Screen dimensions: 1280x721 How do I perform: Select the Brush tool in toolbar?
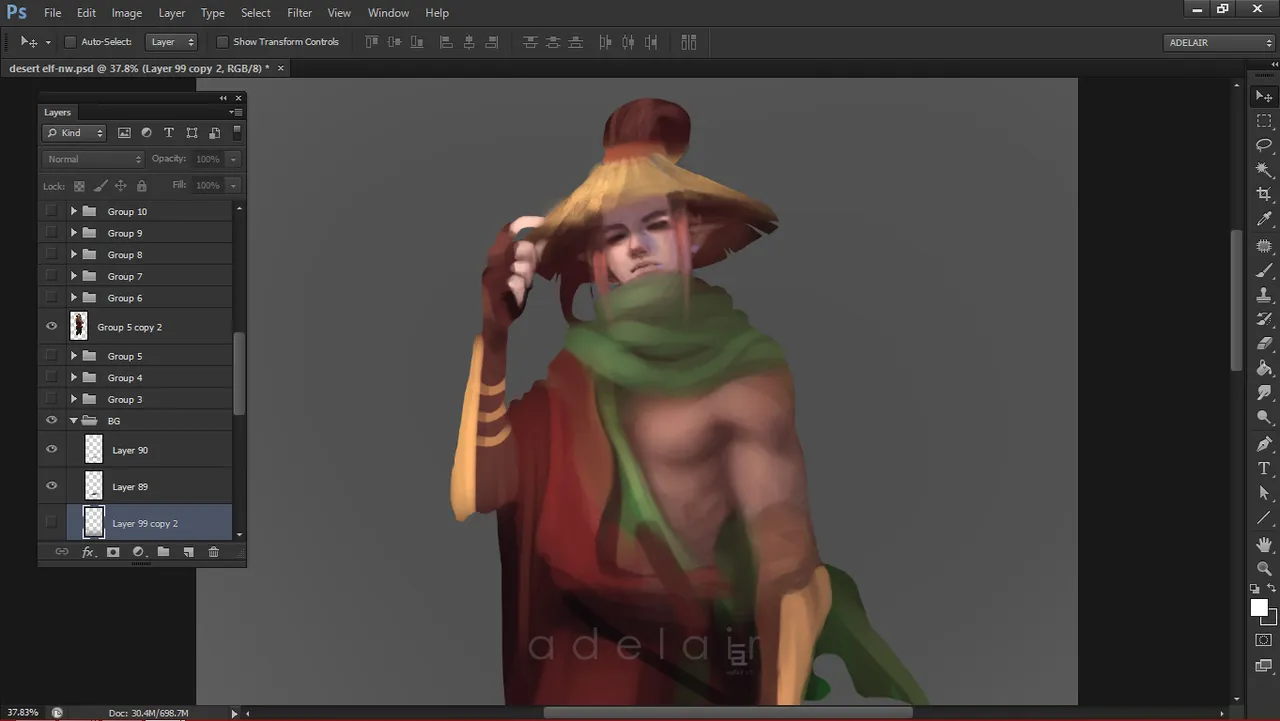pyautogui.click(x=1264, y=270)
